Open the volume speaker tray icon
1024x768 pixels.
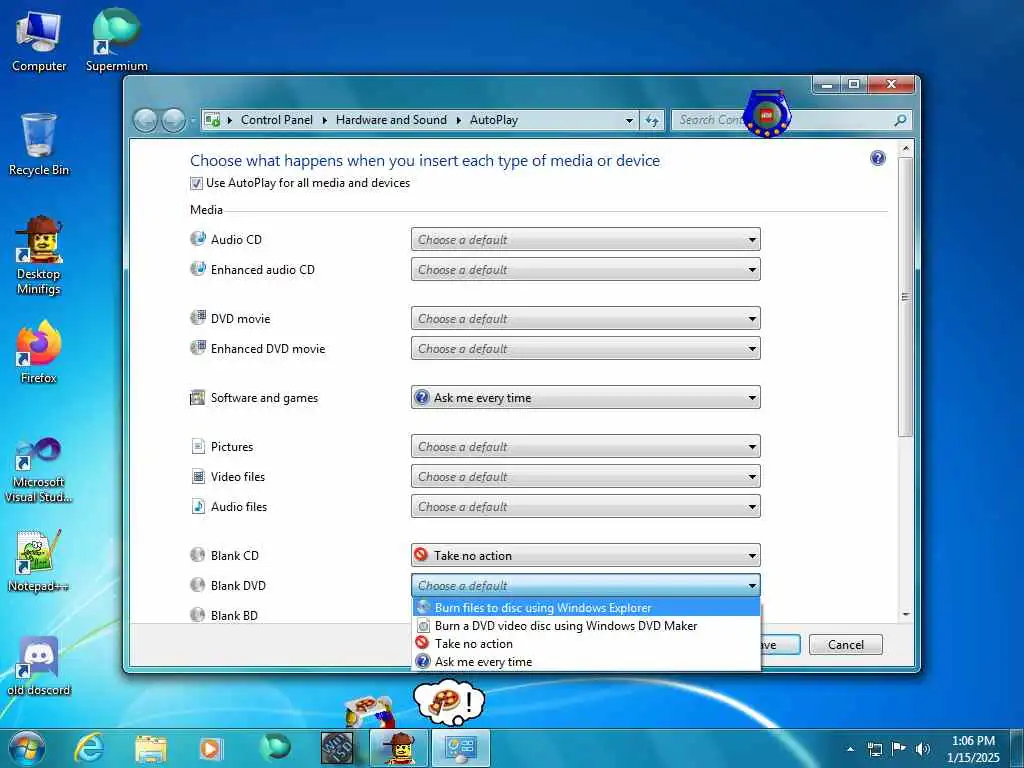click(x=923, y=749)
